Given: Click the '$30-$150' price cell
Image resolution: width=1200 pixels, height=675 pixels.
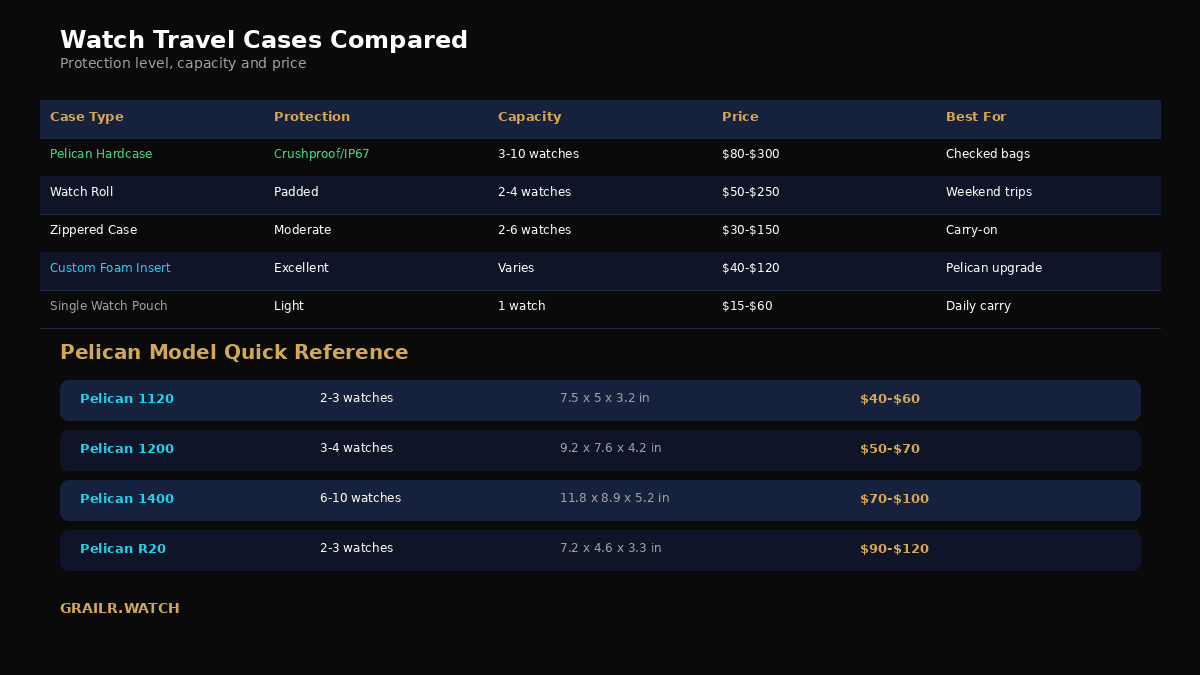Looking at the screenshot, I should tap(751, 230).
